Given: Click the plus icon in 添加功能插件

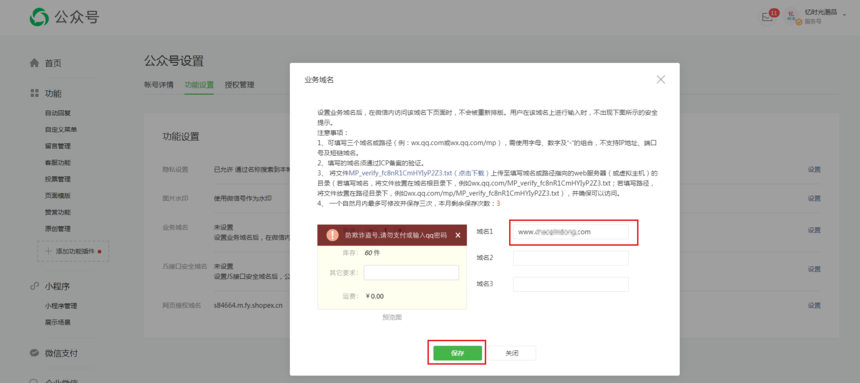Looking at the screenshot, I should click(47, 251).
